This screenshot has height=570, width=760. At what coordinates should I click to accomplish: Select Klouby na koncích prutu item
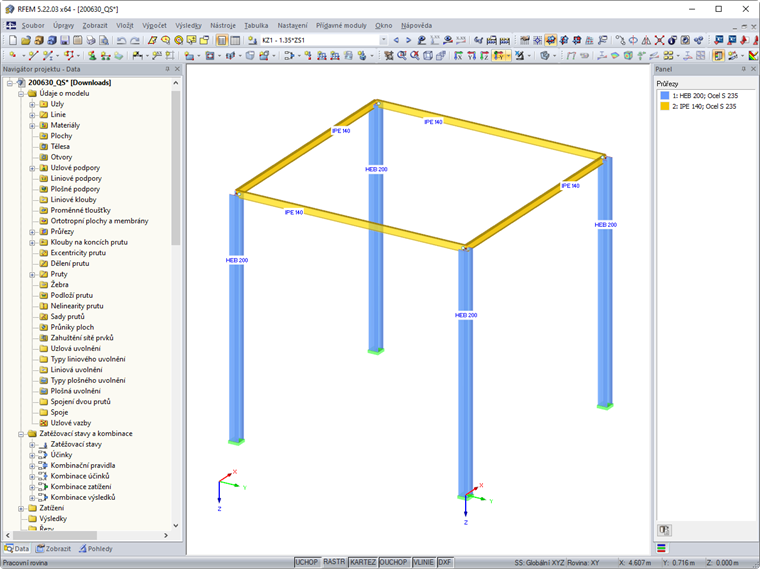[x=89, y=242]
